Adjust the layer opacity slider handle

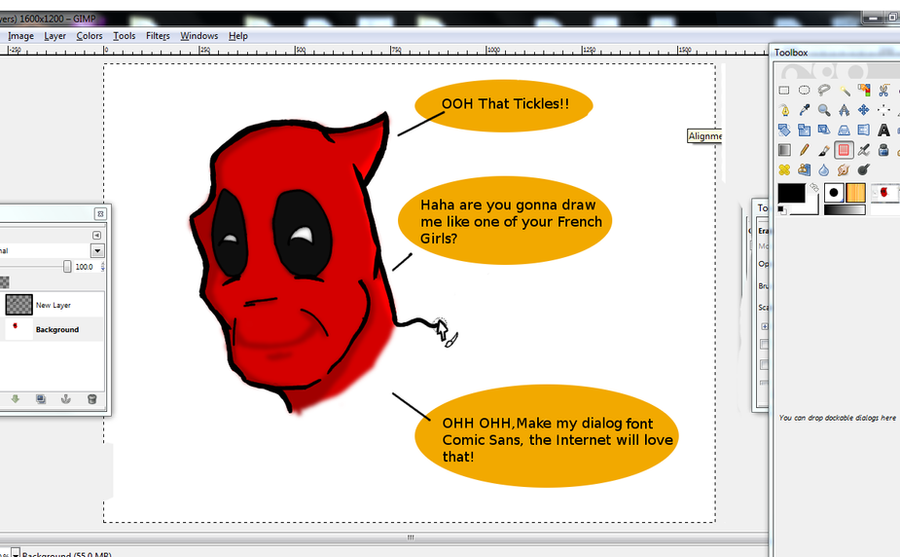click(67, 267)
